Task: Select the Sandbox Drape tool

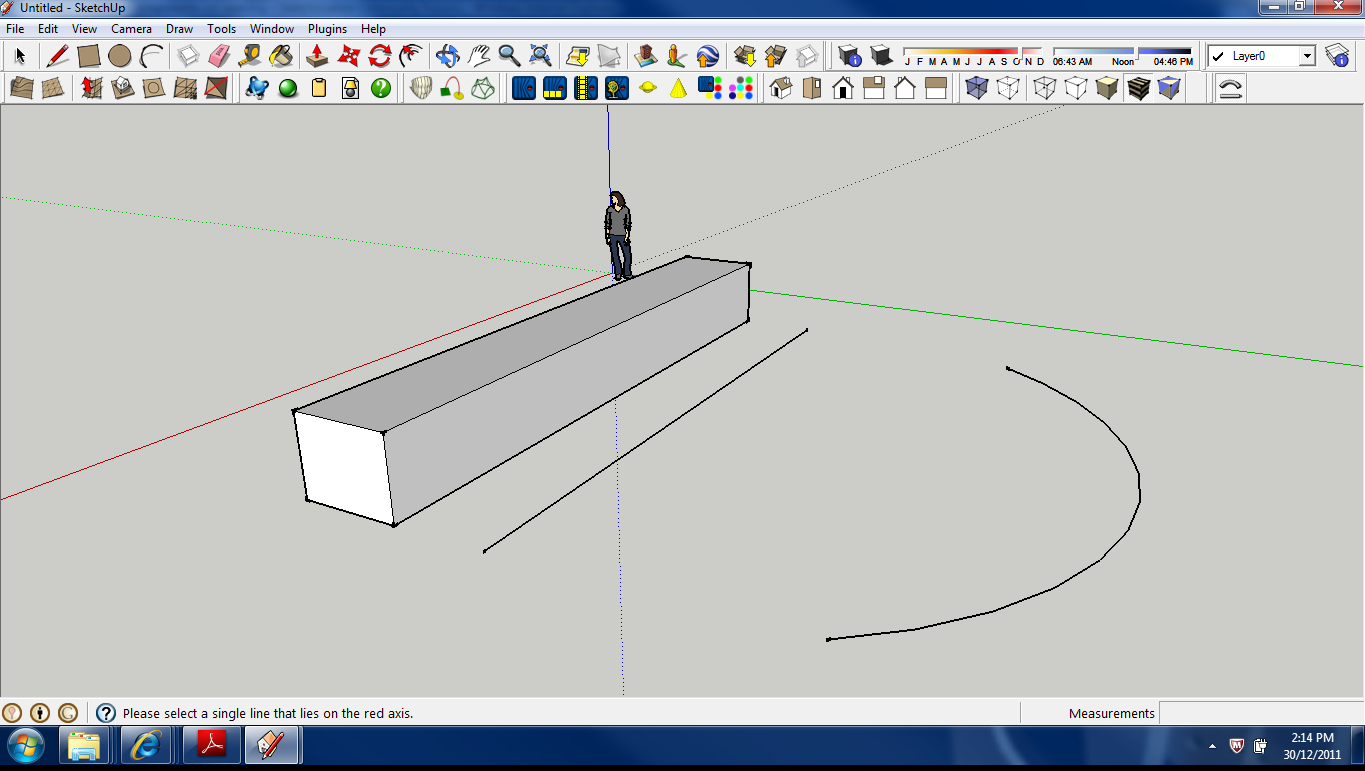Action: [x=153, y=88]
